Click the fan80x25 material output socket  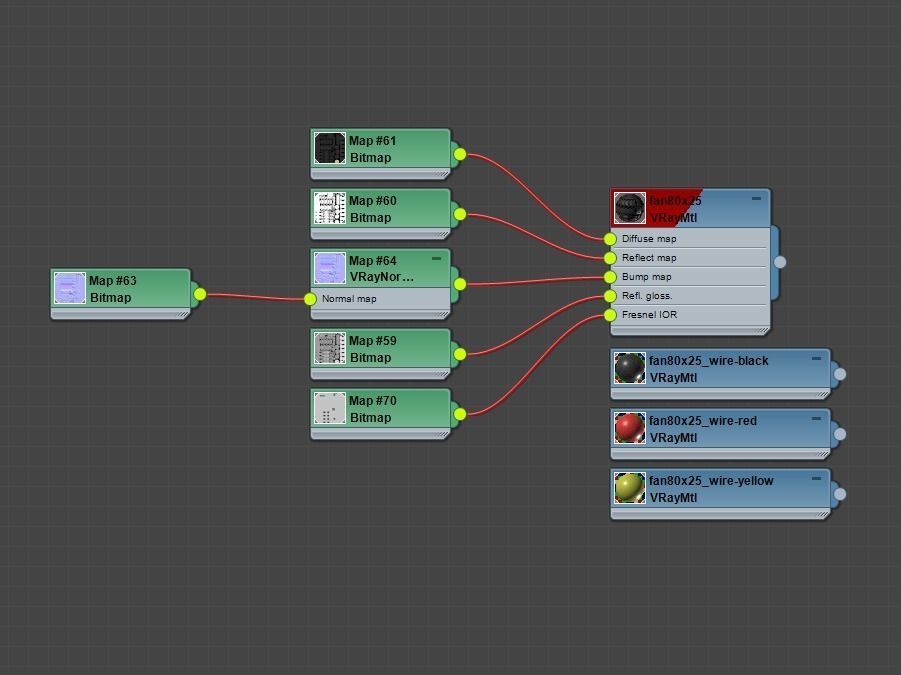pyautogui.click(x=780, y=262)
